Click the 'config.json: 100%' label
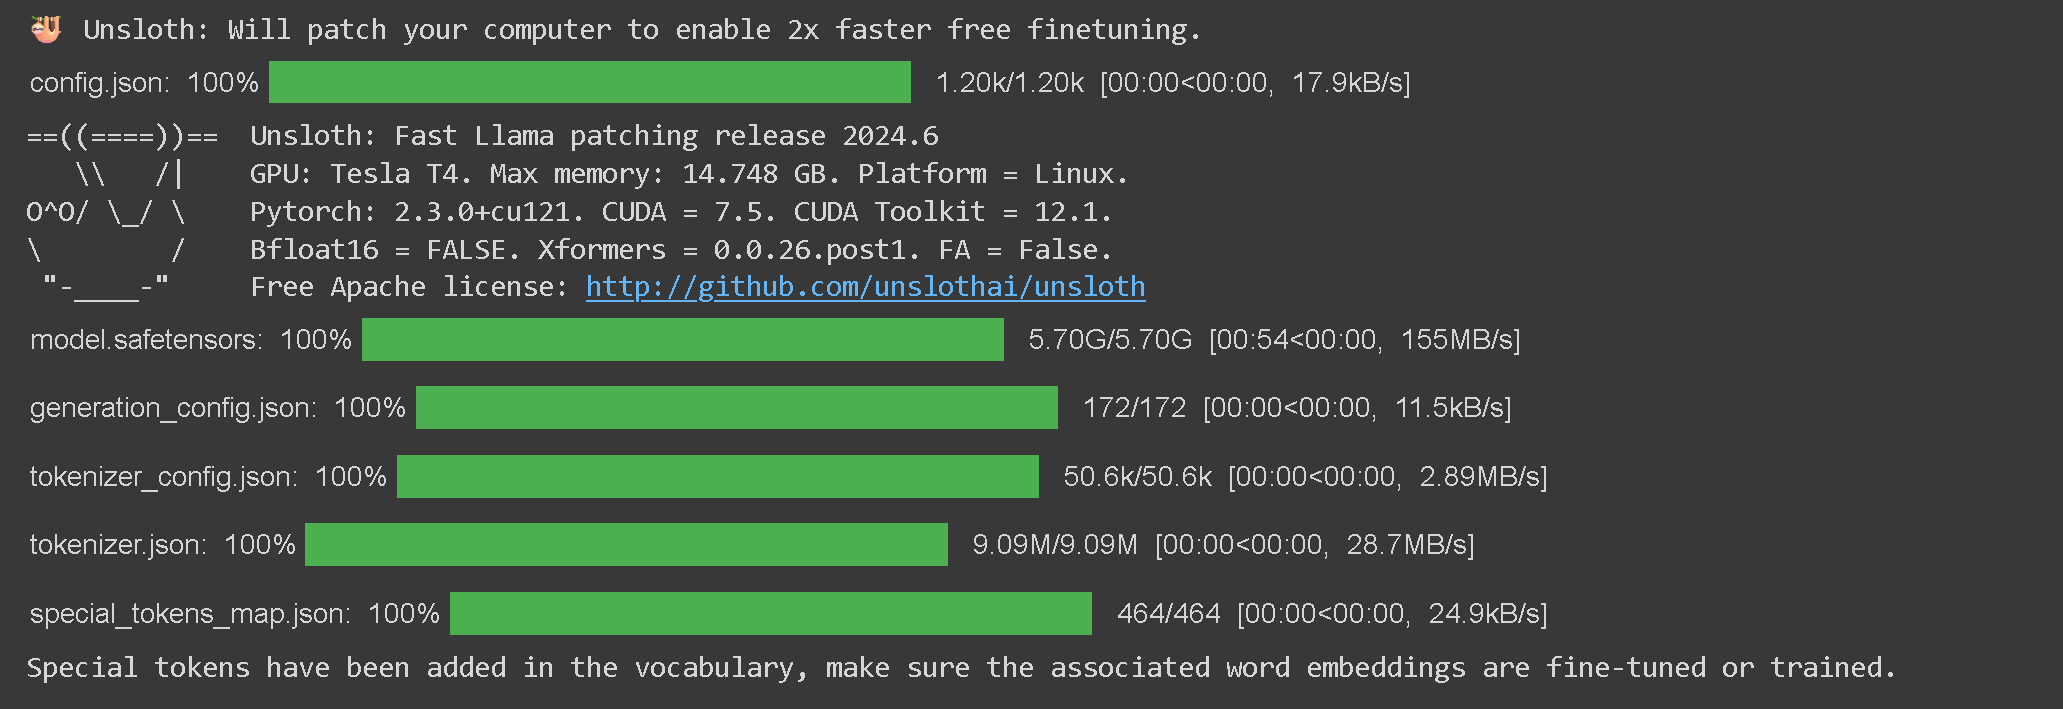Viewport: 2063px width, 709px height. click(144, 82)
